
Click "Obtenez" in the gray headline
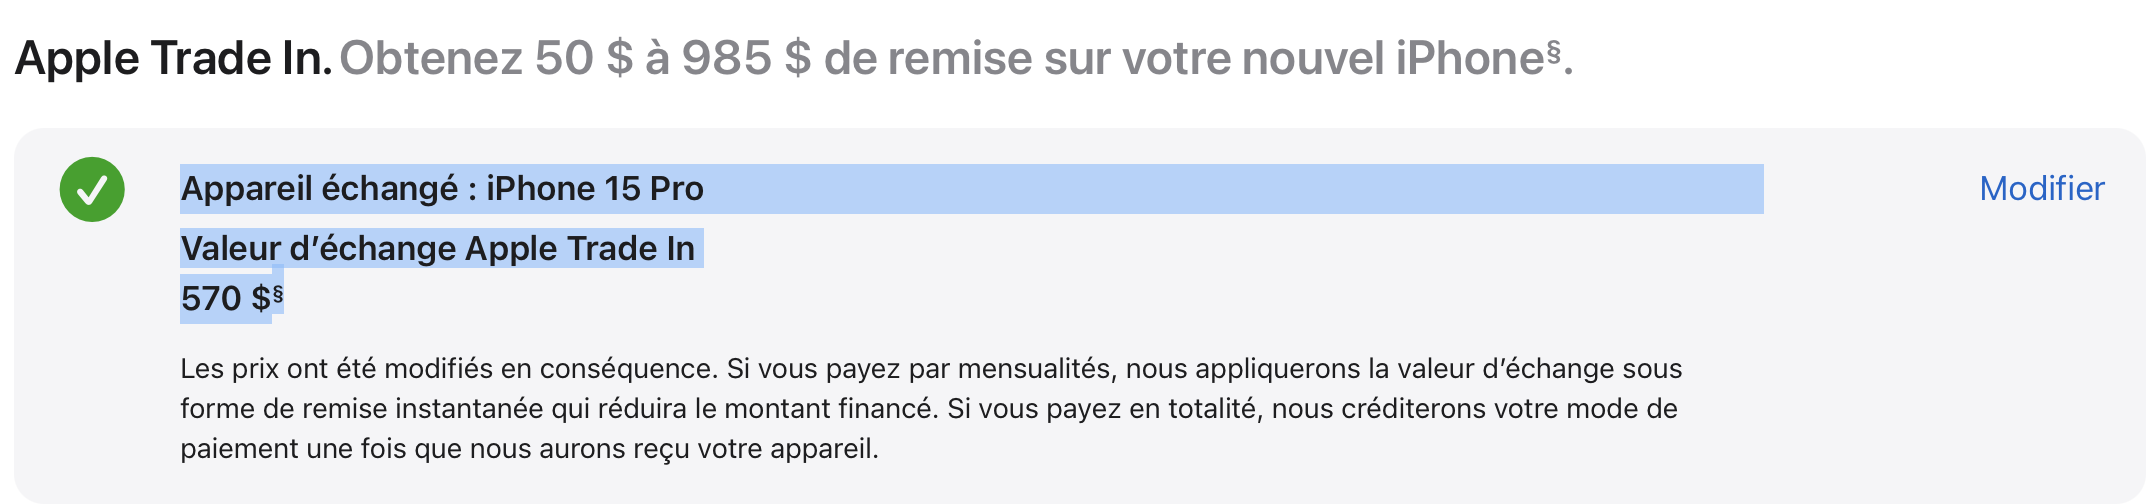coord(430,58)
